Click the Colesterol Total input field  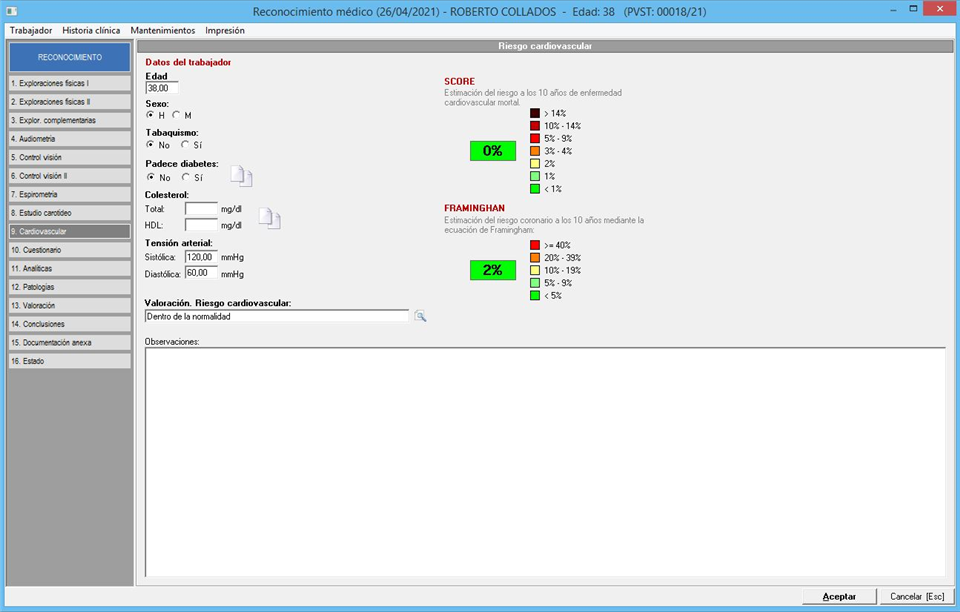[x=201, y=209]
